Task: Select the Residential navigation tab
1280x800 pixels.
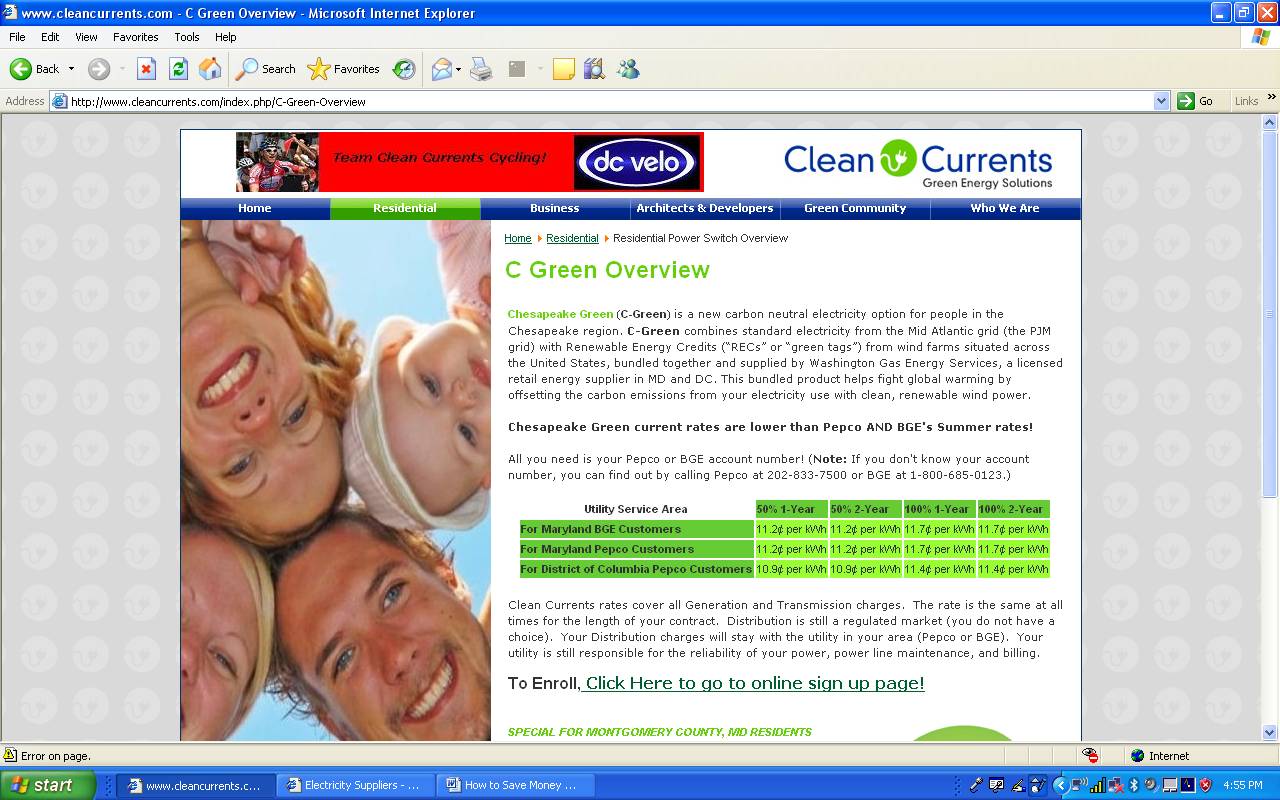Action: pyautogui.click(x=405, y=208)
